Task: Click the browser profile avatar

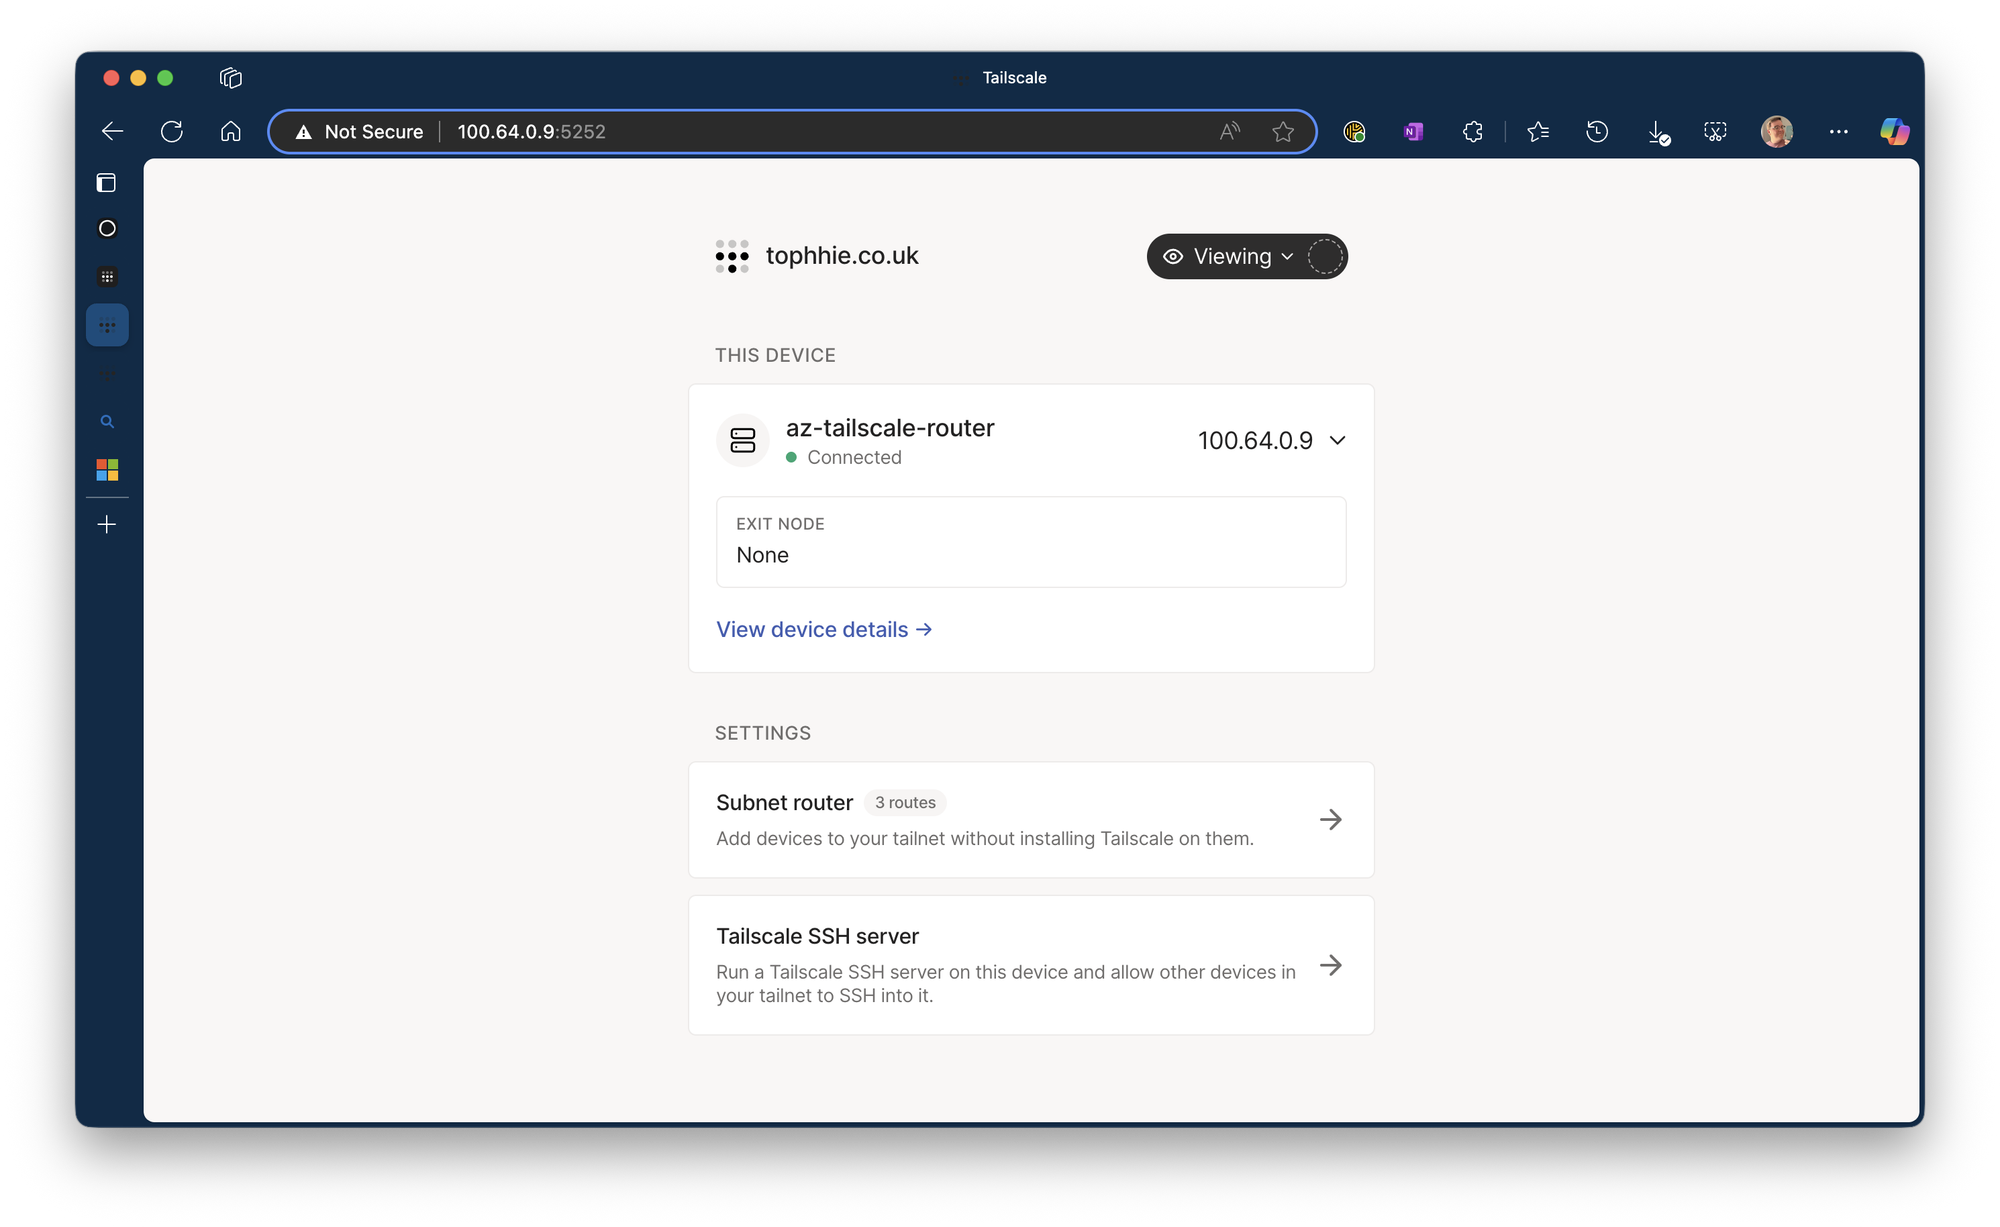Action: click(1776, 131)
